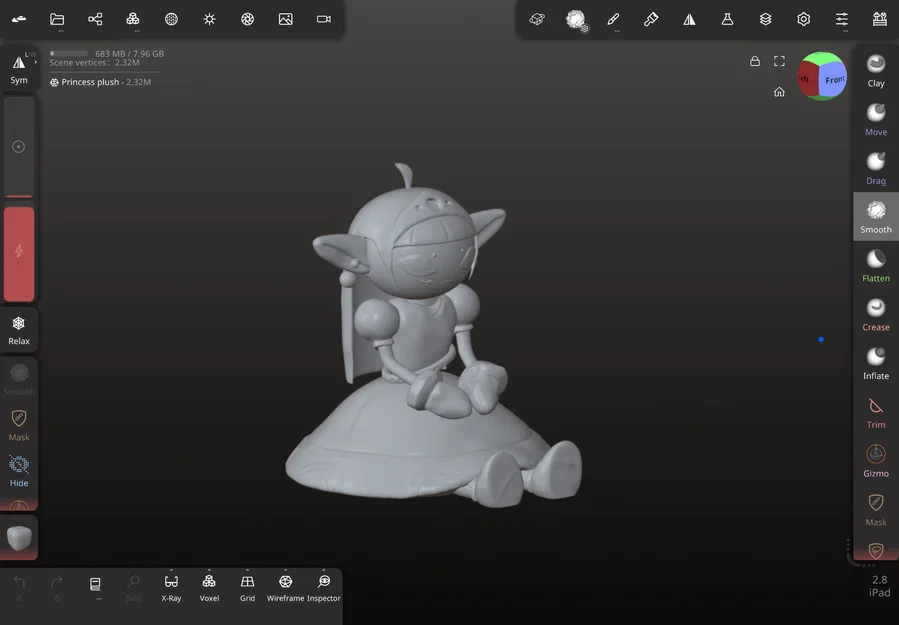The height and width of the screenshot is (625, 899).
Task: Open the Material cube menu
Action: coord(537,19)
